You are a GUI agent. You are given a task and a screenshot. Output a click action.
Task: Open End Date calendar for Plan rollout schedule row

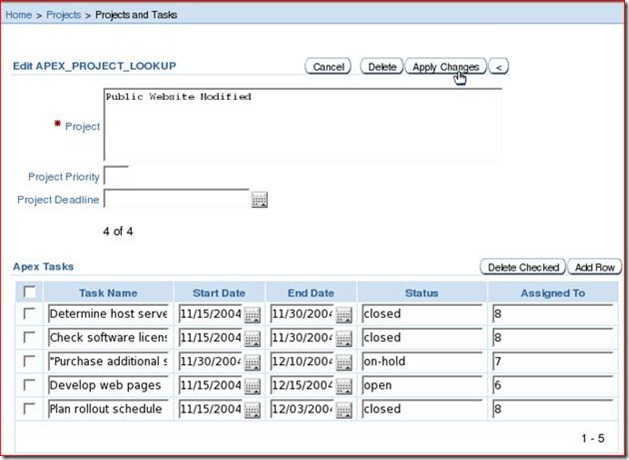tap(344, 410)
